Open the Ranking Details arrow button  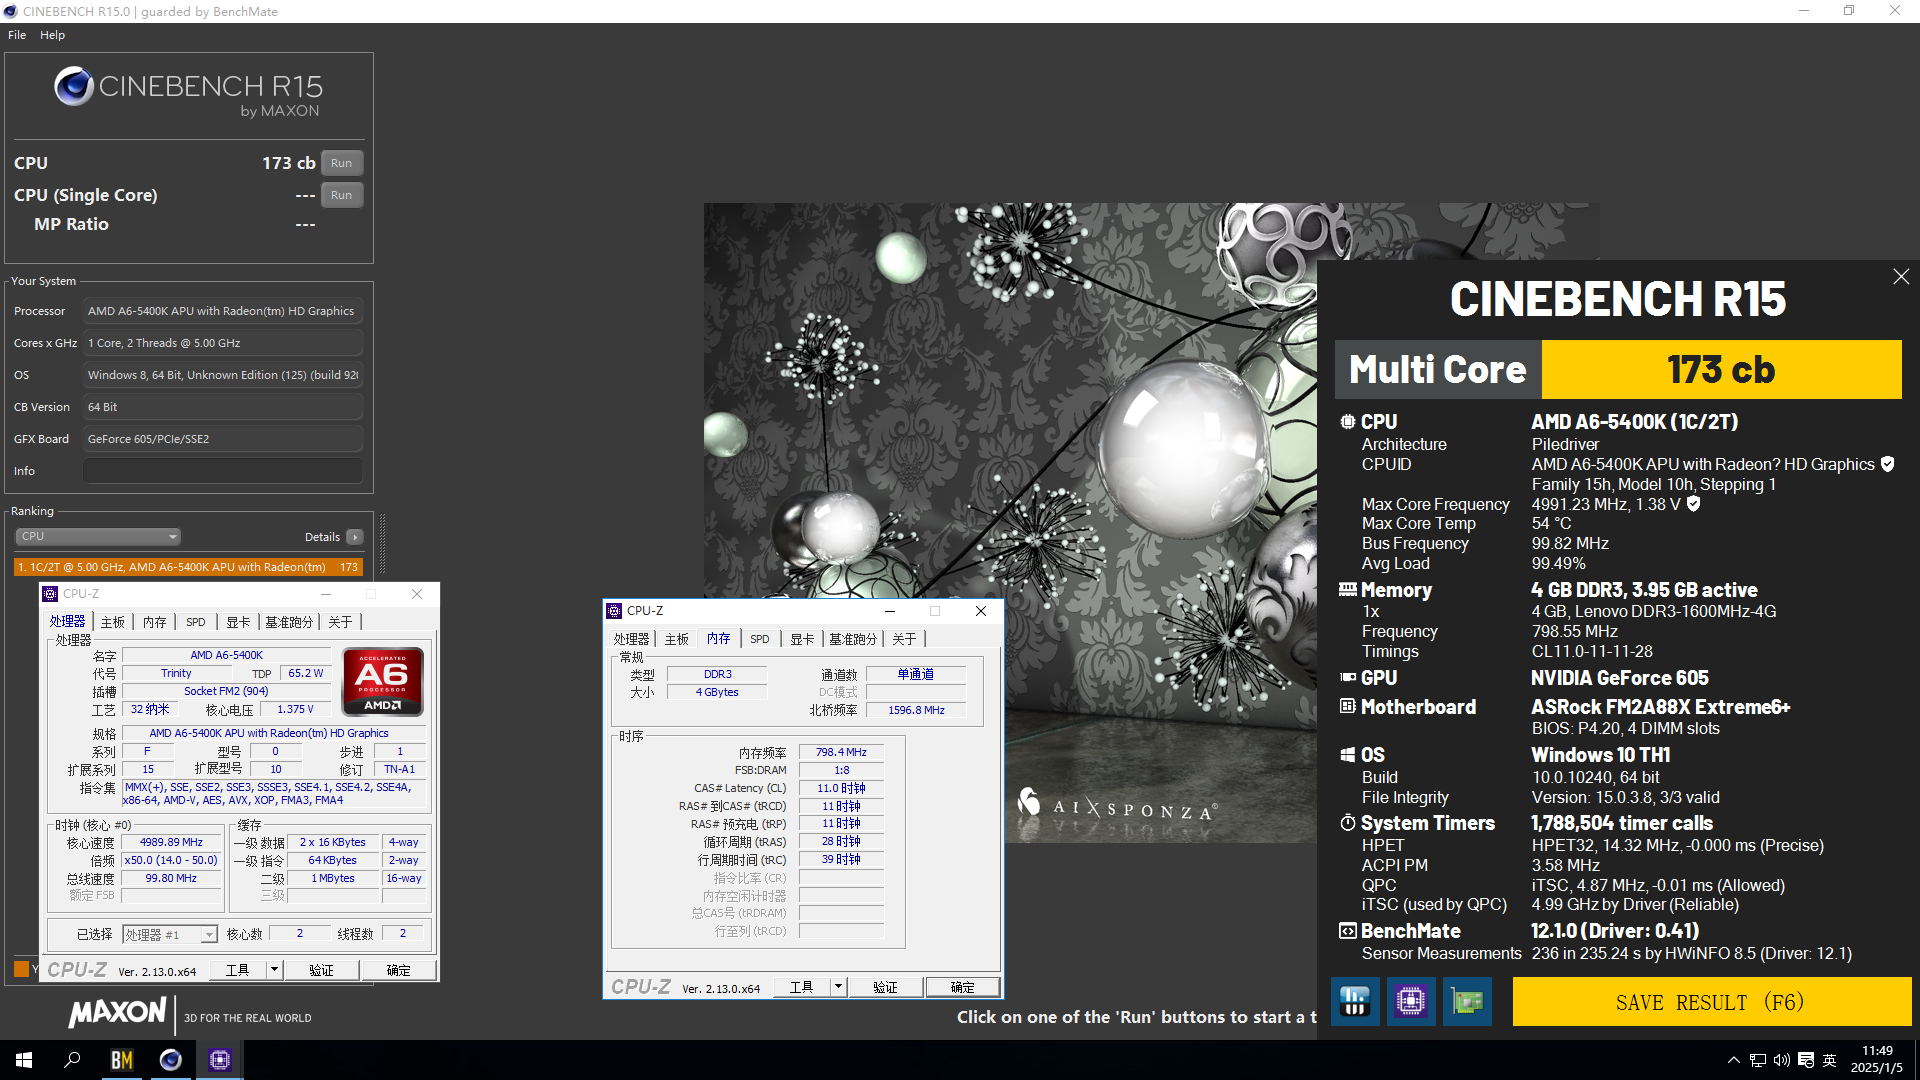[x=355, y=537]
